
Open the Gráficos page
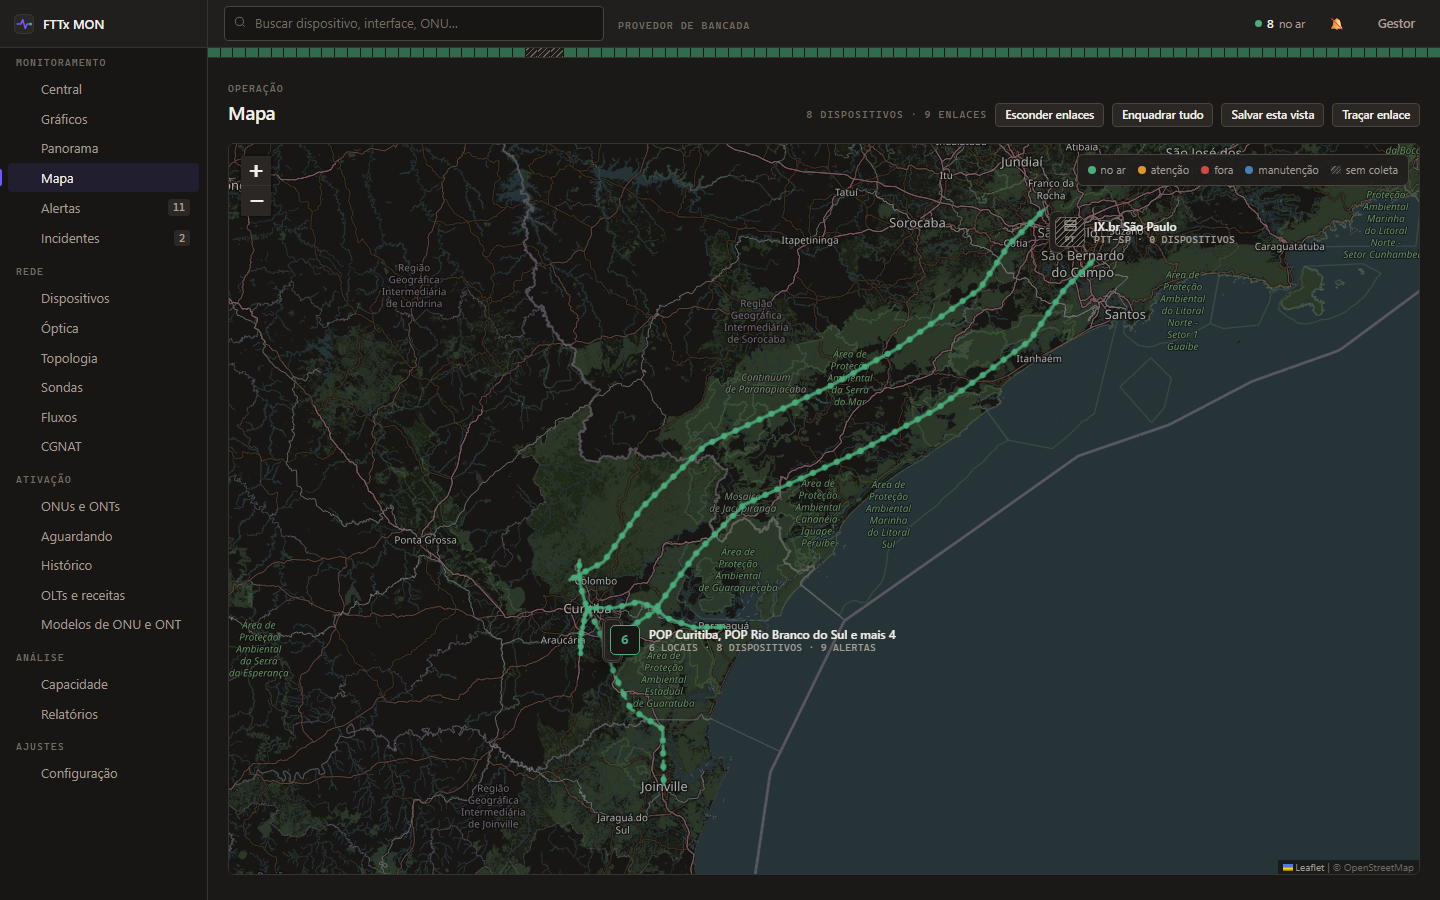click(103, 119)
